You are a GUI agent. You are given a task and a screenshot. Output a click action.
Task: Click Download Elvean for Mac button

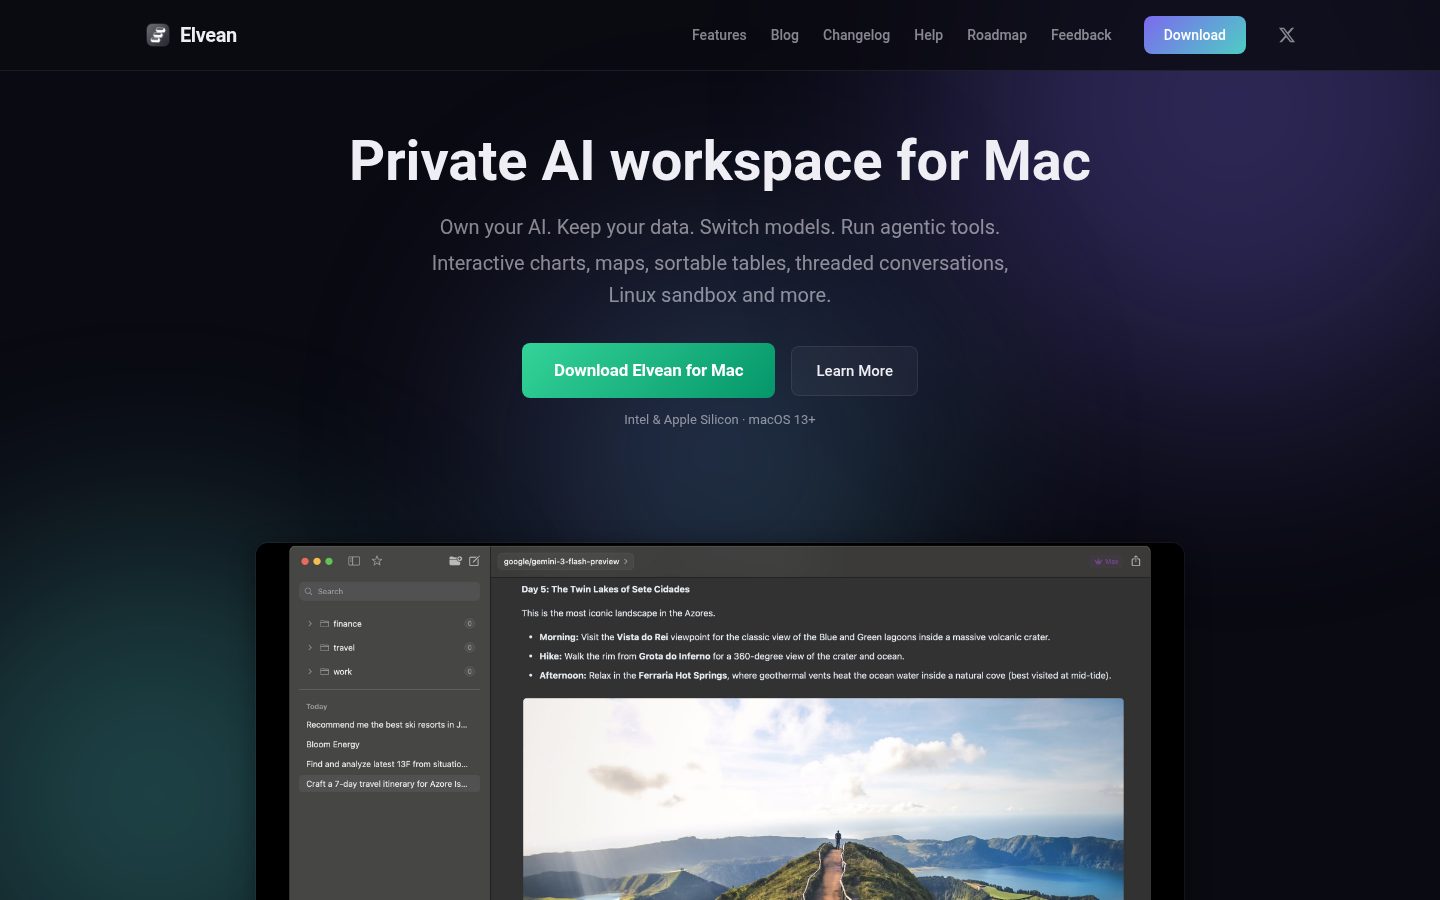point(648,370)
